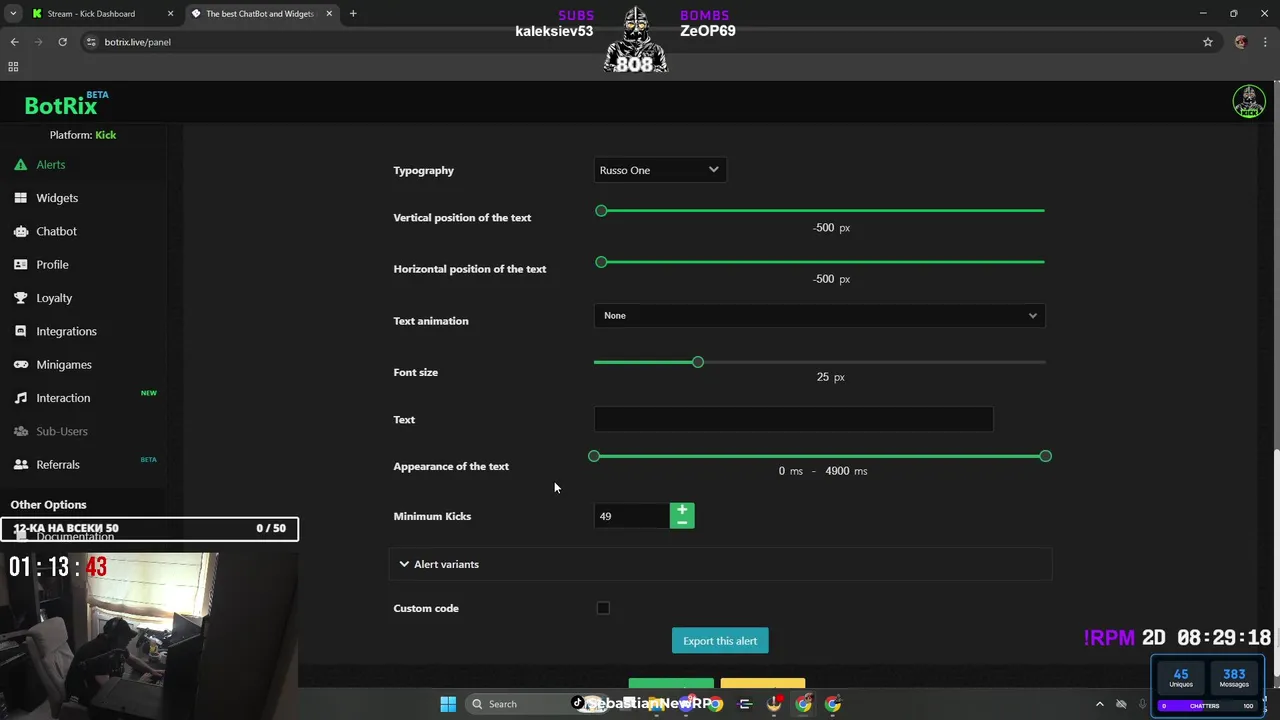Image resolution: width=1280 pixels, height=720 pixels.
Task: Select The best ChatBot and Widgets tab
Action: (x=262, y=14)
